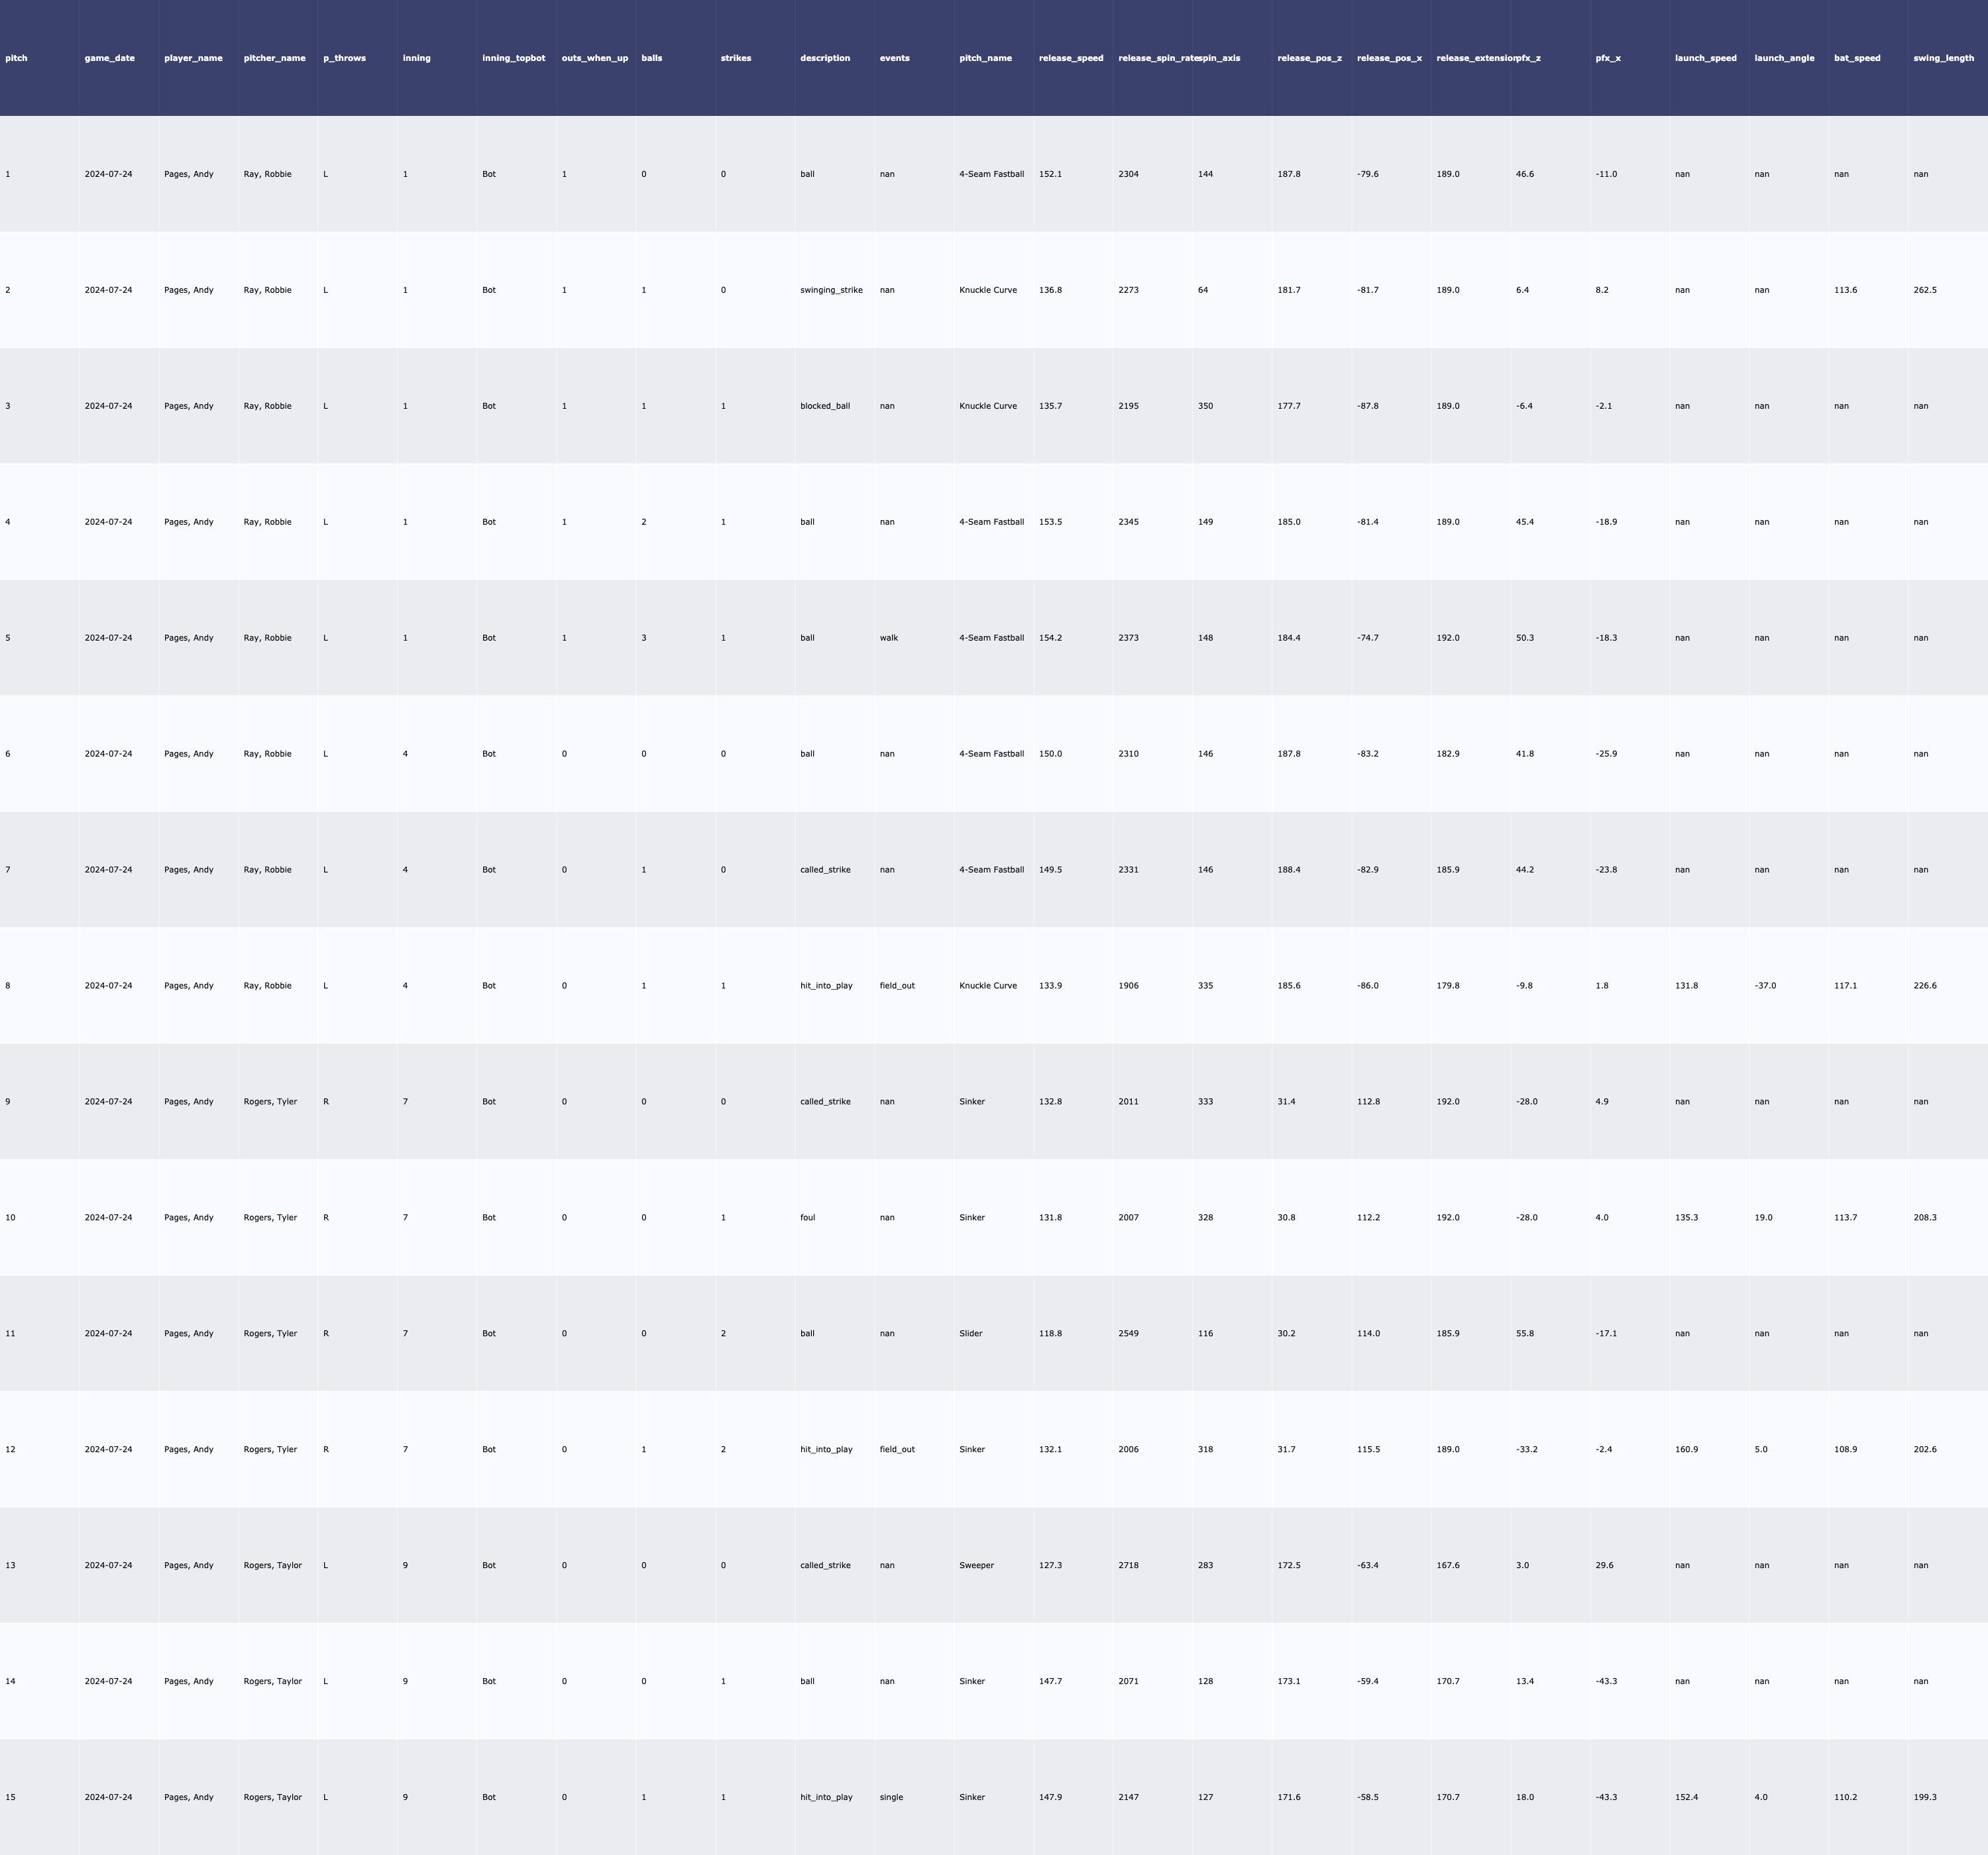1988x1855 pixels.
Task: Click the release_speed column header
Action: click(1071, 58)
